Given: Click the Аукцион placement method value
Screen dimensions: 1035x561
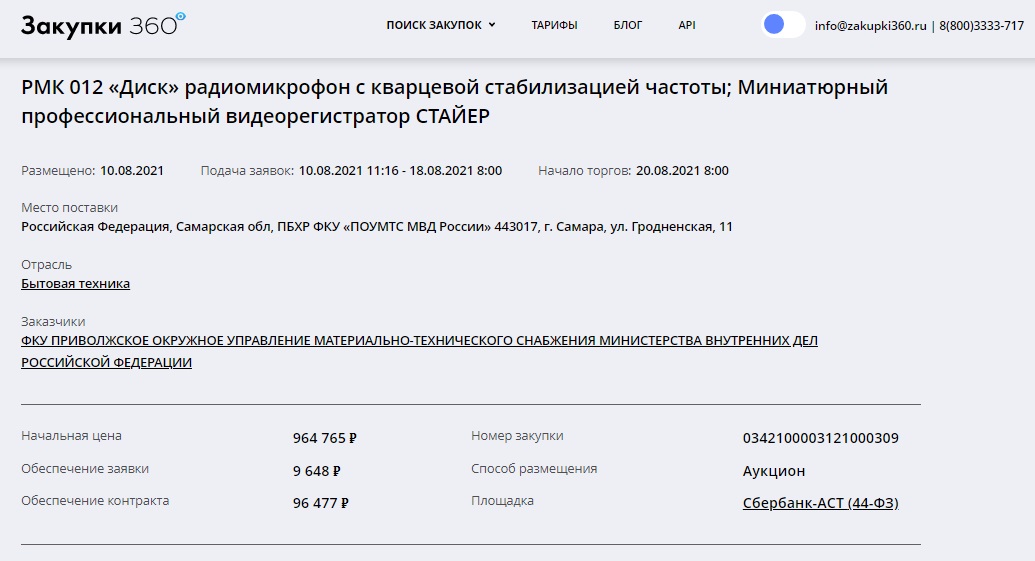Looking at the screenshot, I should pos(774,471).
